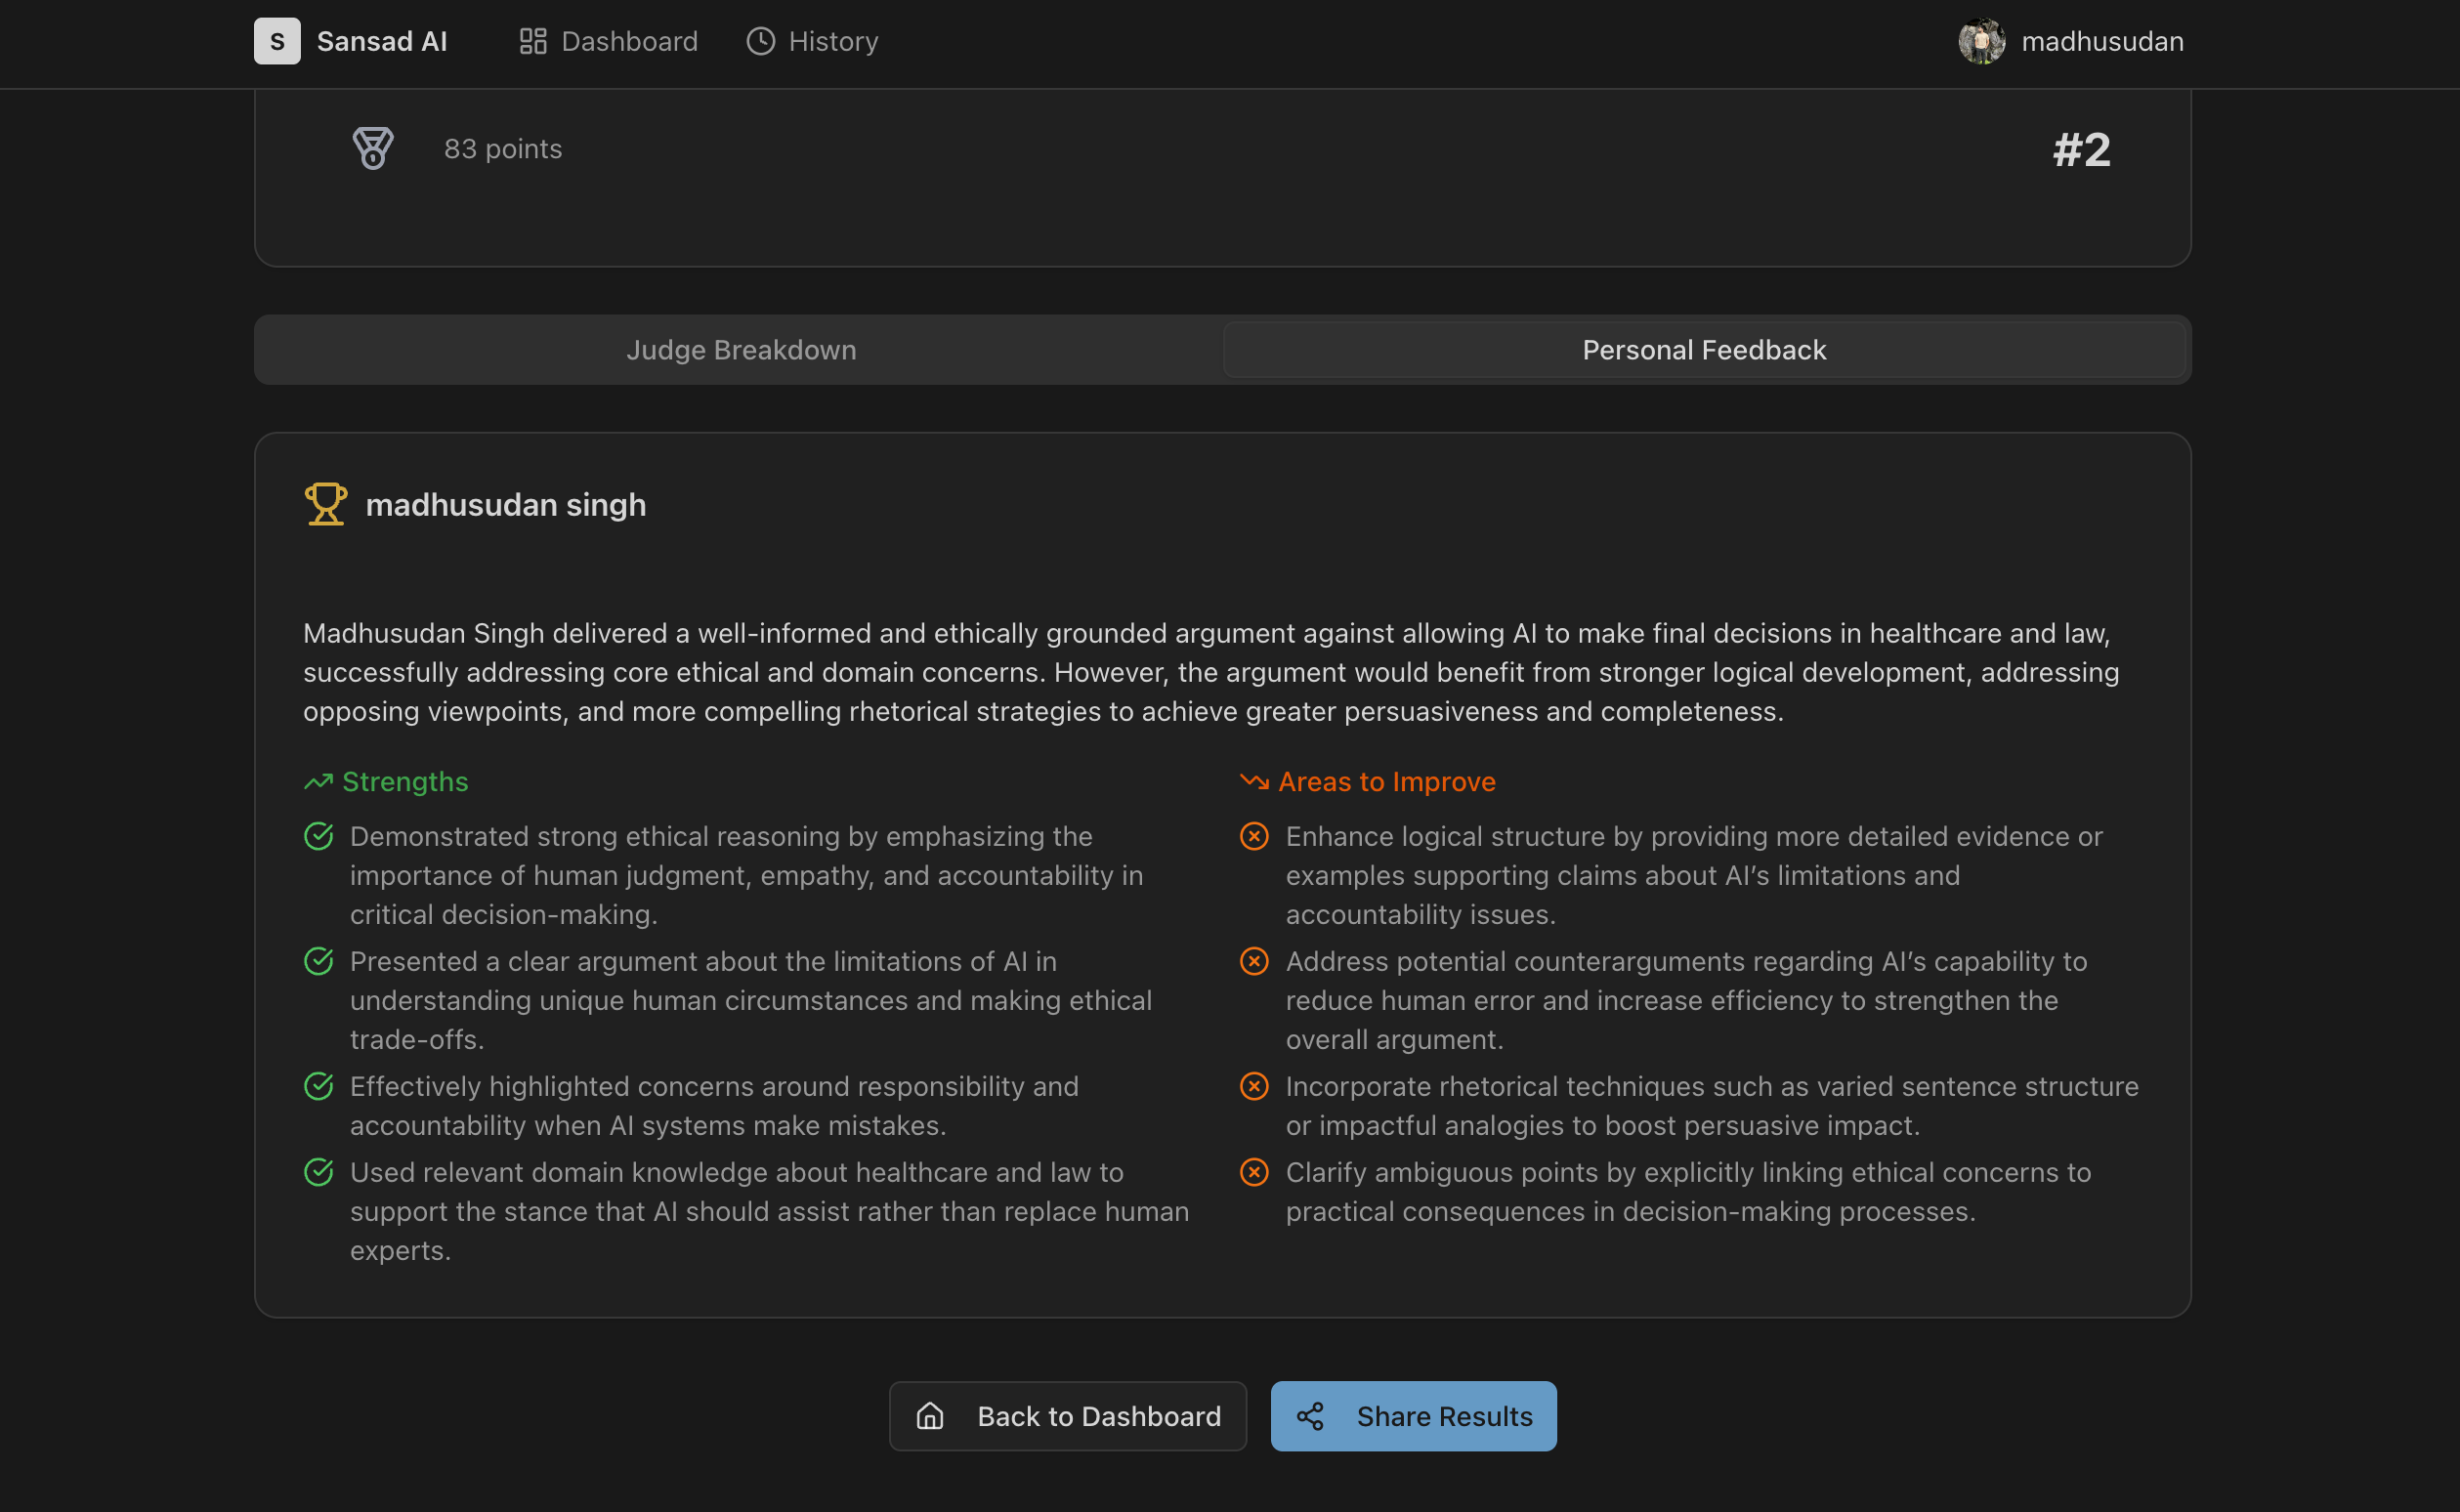This screenshot has width=2460, height=1512.
Task: Click the Dashboard grid icon
Action: (x=533, y=41)
